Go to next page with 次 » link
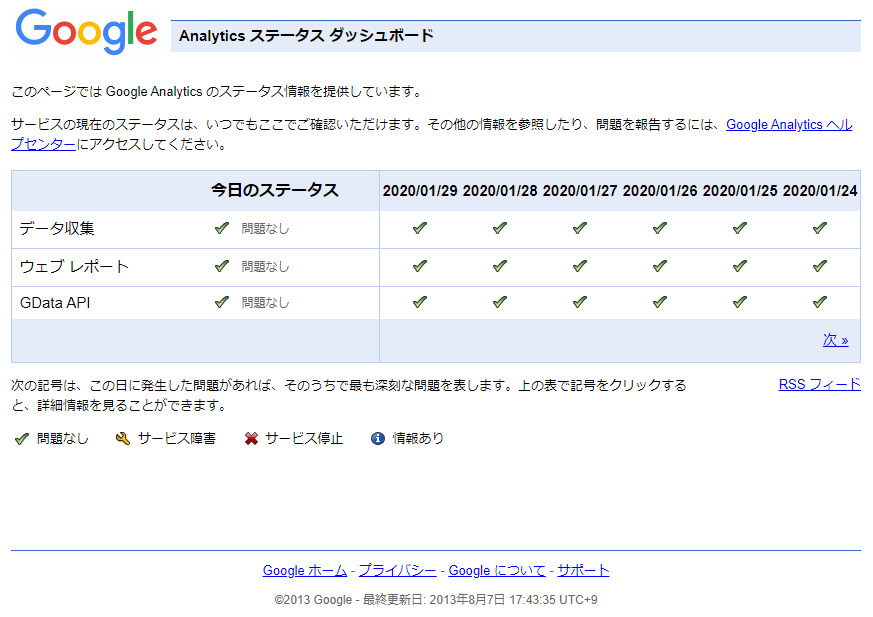Screen dimensions: 873x617 836,340
